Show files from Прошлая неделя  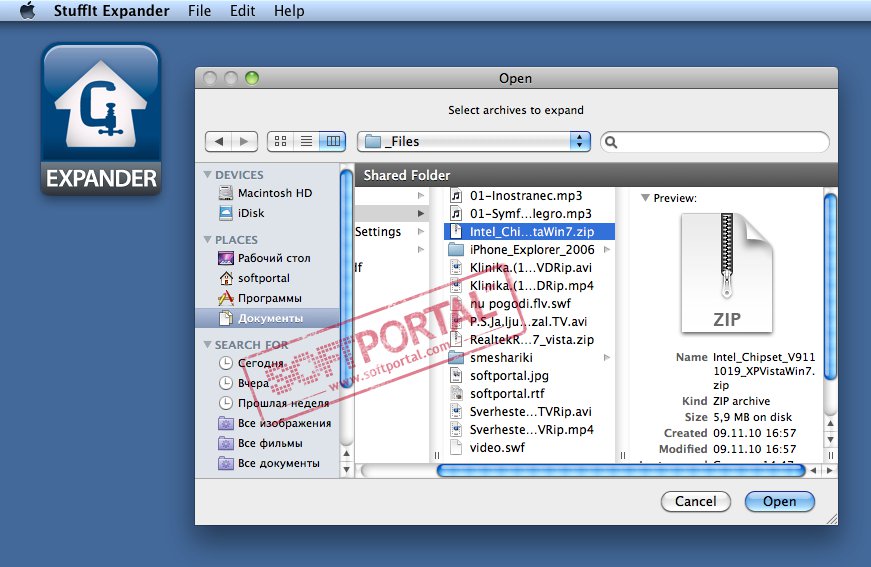pyautogui.click(x=274, y=403)
